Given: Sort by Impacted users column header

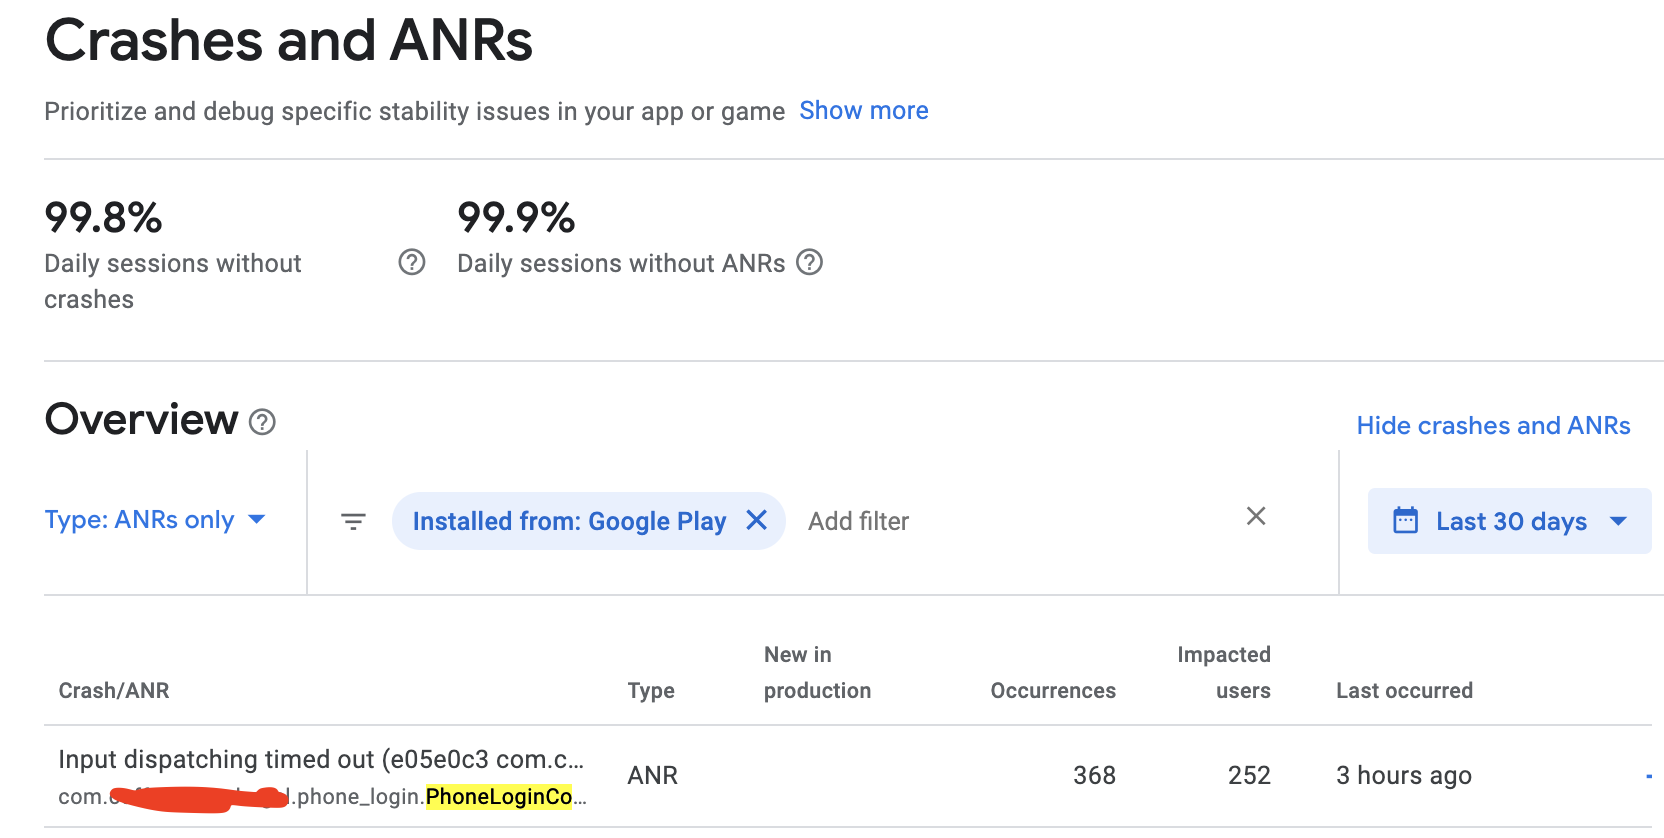Looking at the screenshot, I should coord(1223,672).
